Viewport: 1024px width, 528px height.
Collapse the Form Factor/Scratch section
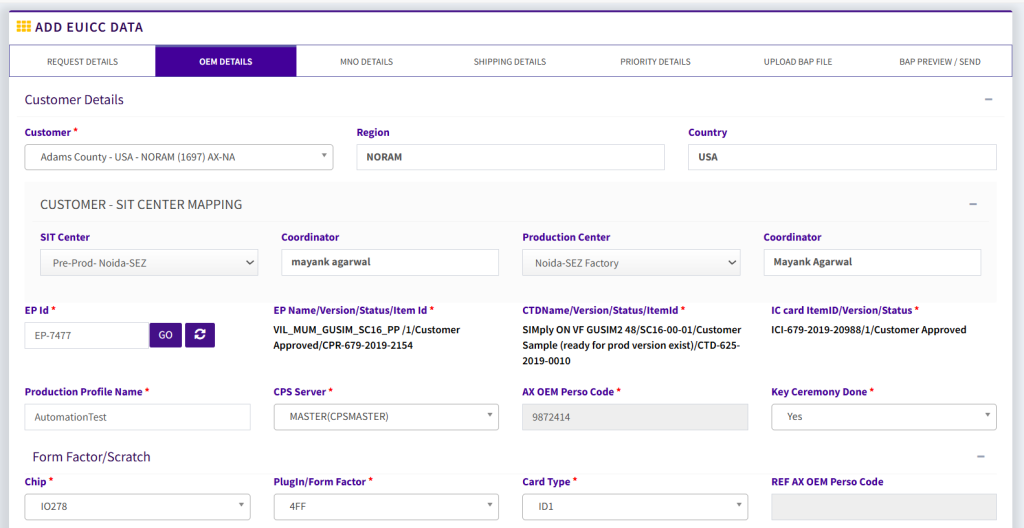tap(979, 457)
